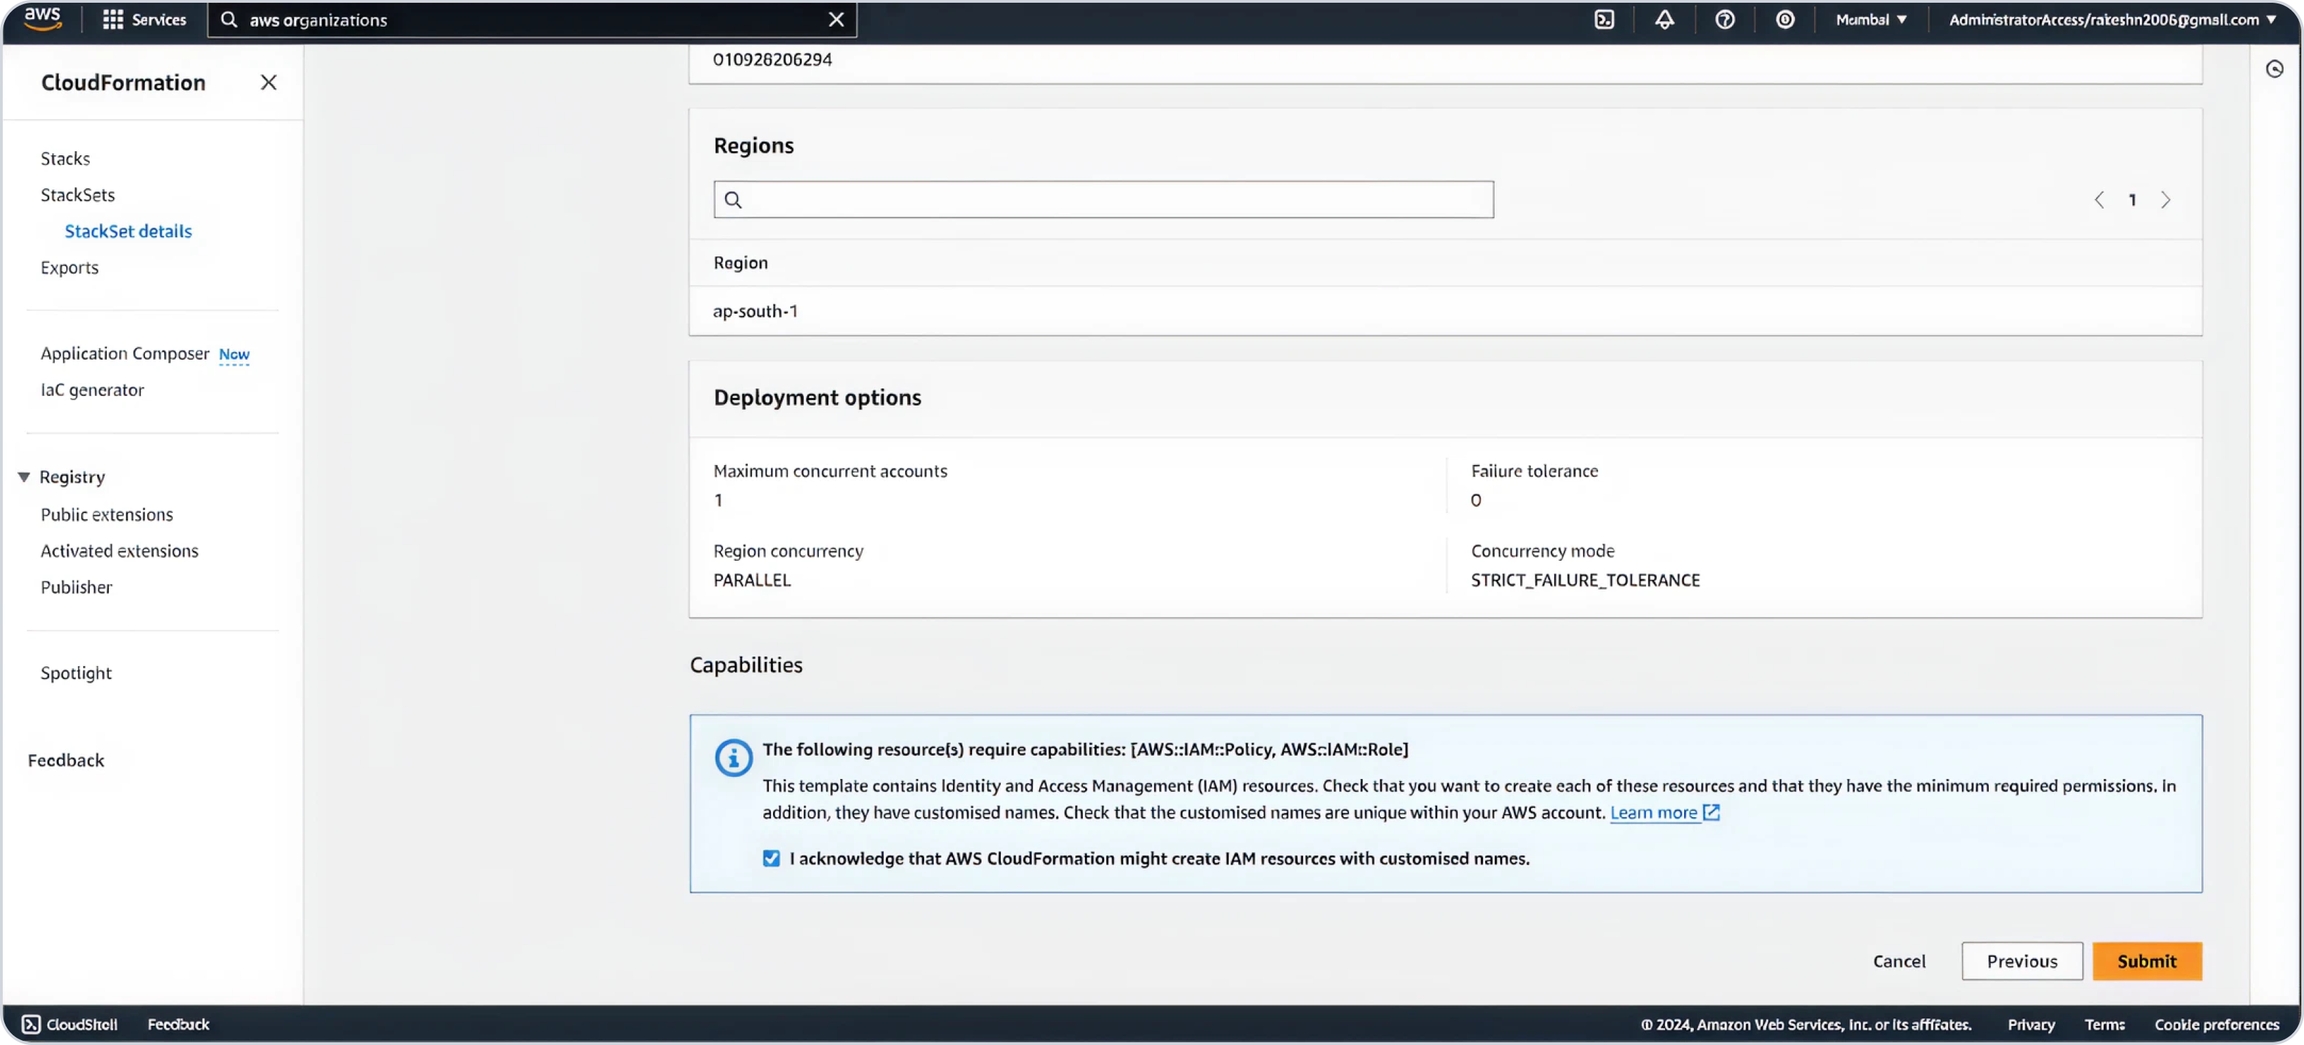Open the settings icon in top bar
Screen dimensions: 2304x1045
pos(1784,20)
